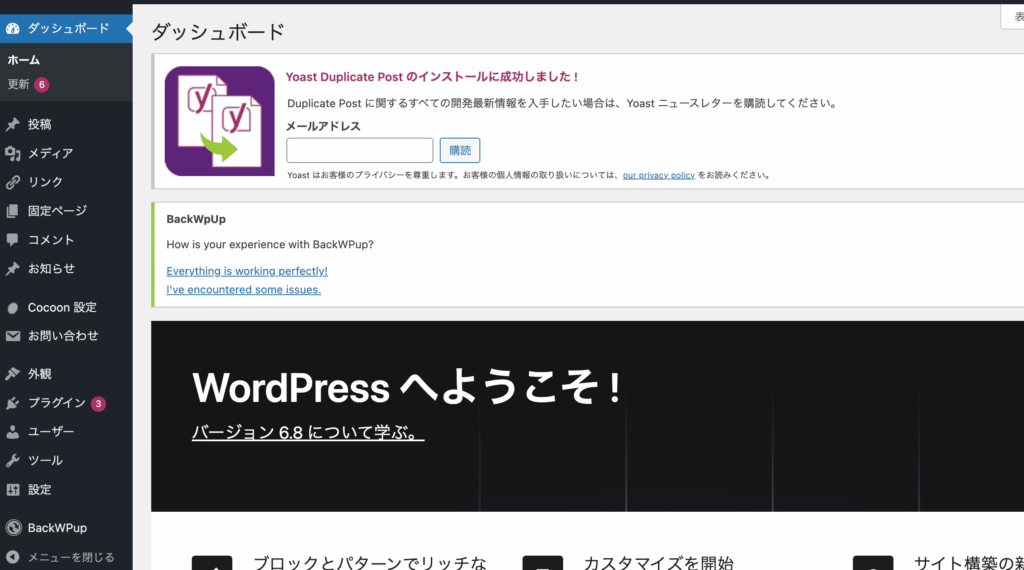
Task: Click the wrench icon beside ツール
Action: click(x=12, y=460)
